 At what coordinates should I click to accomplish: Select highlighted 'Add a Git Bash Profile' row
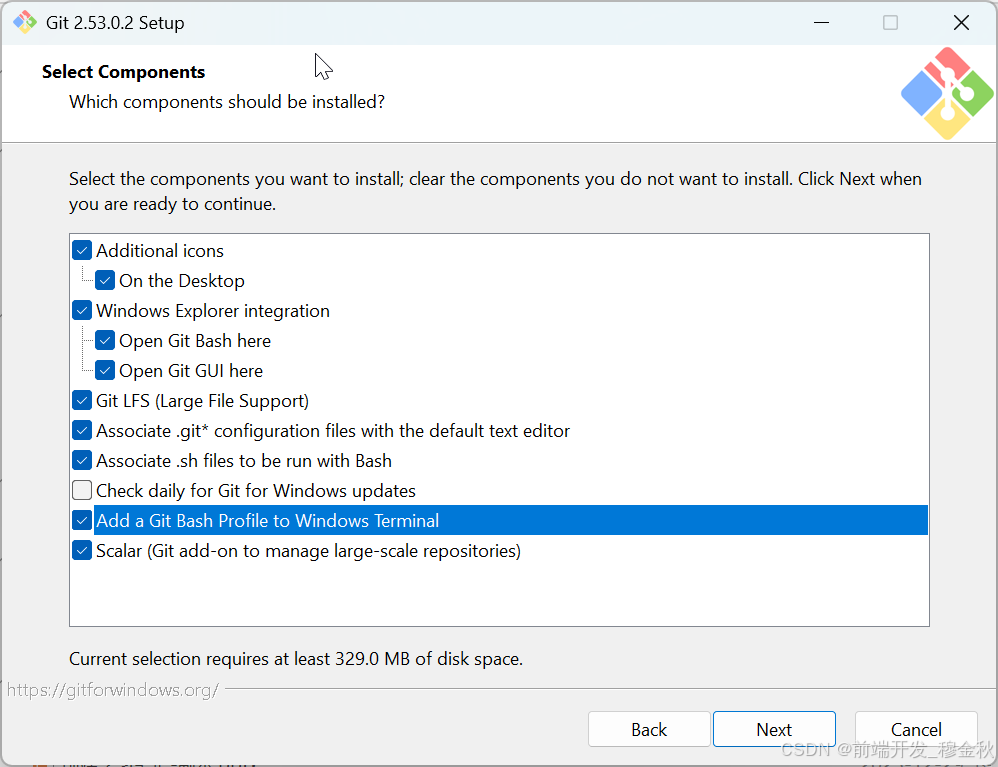pyautogui.click(x=510, y=520)
